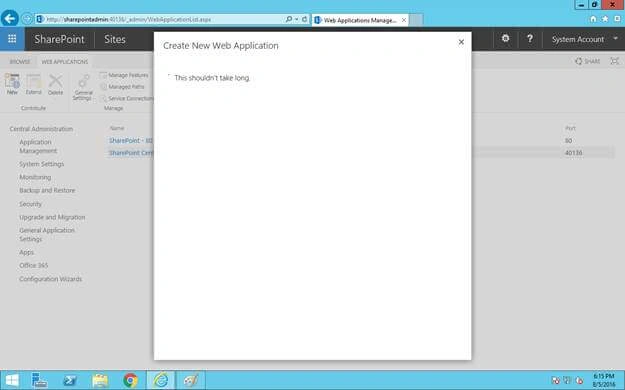This screenshot has width=625, height=390.
Task: Open Monitoring in the sidebar
Action: 35,177
